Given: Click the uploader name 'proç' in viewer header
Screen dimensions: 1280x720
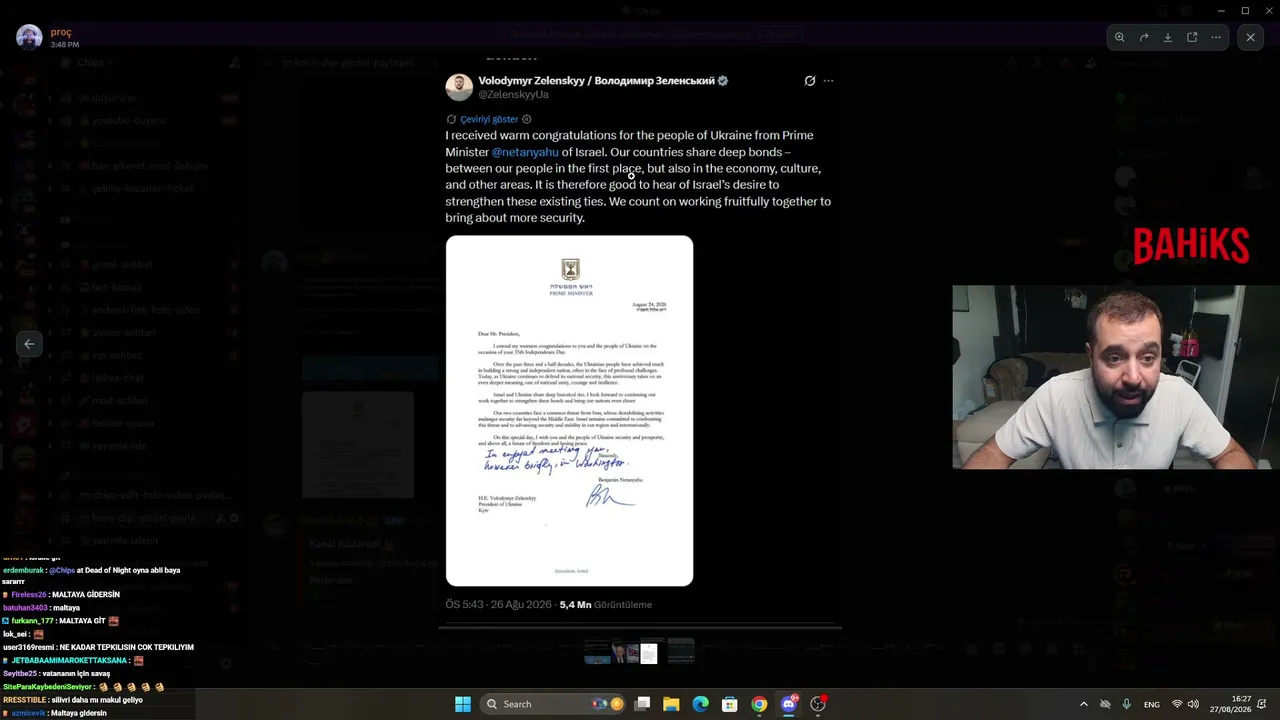Looking at the screenshot, I should coord(61,32).
